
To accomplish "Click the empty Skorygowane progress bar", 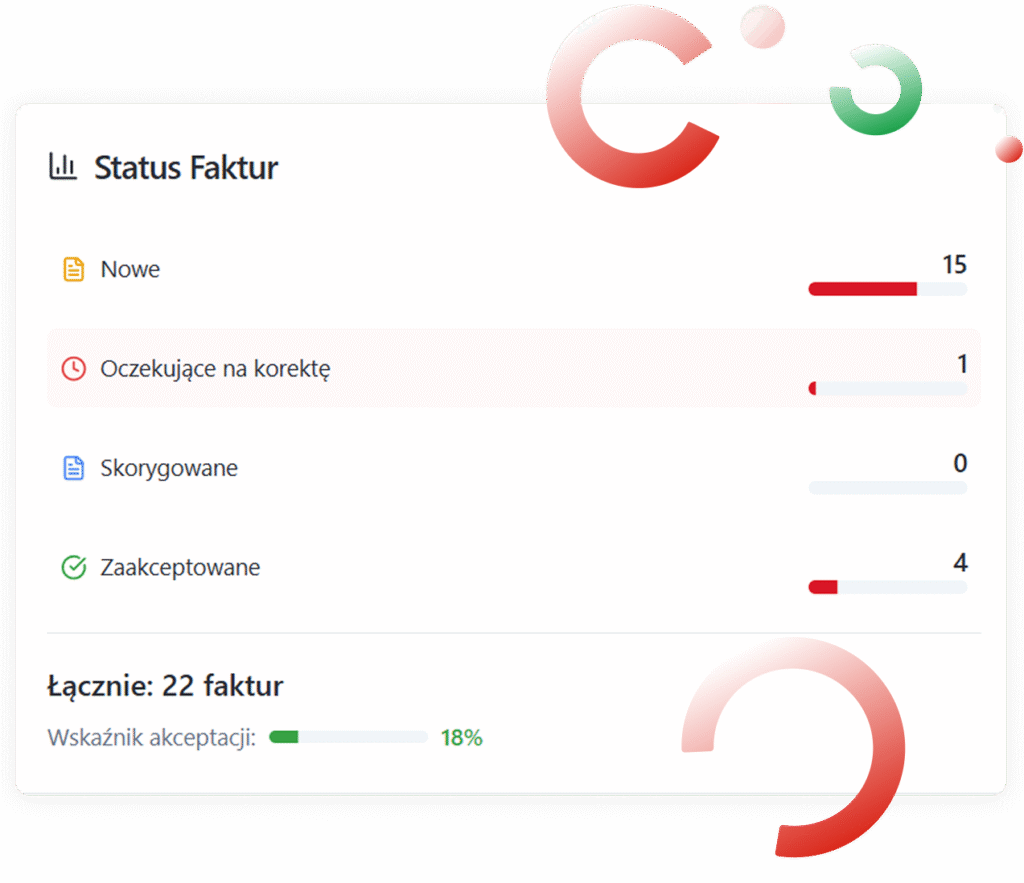I will point(887,488).
